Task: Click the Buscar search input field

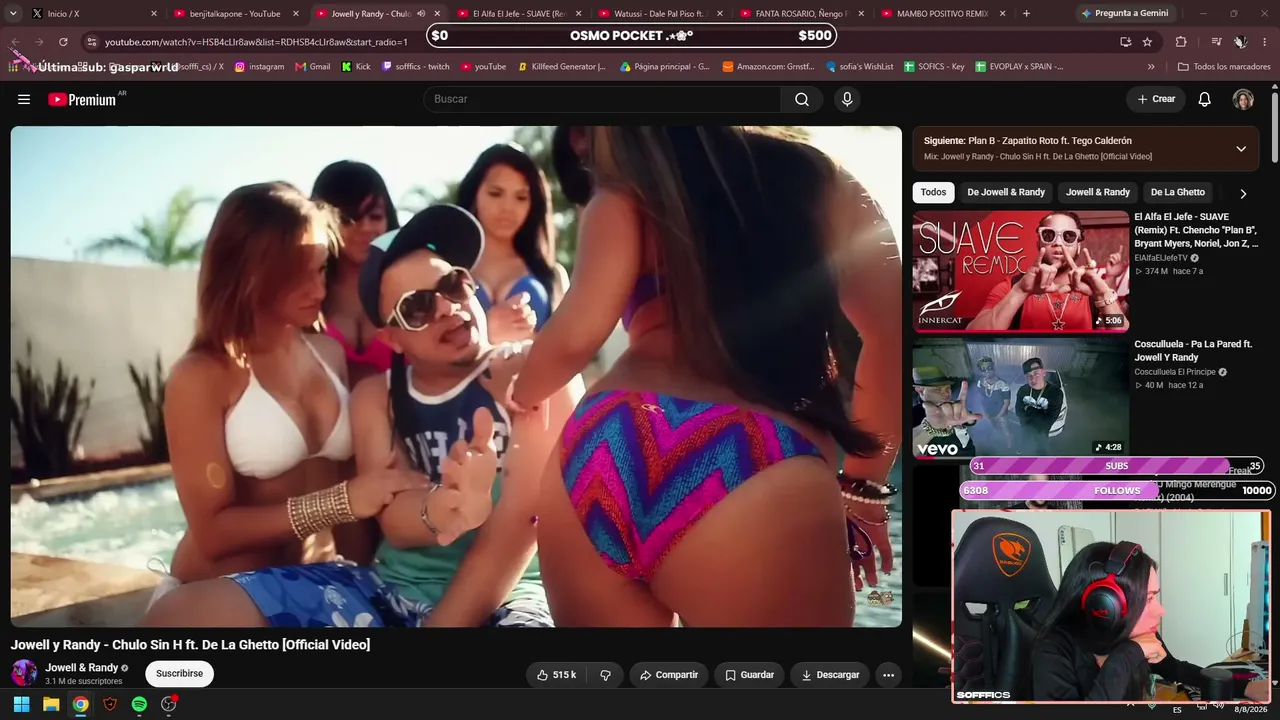Action: (602, 99)
